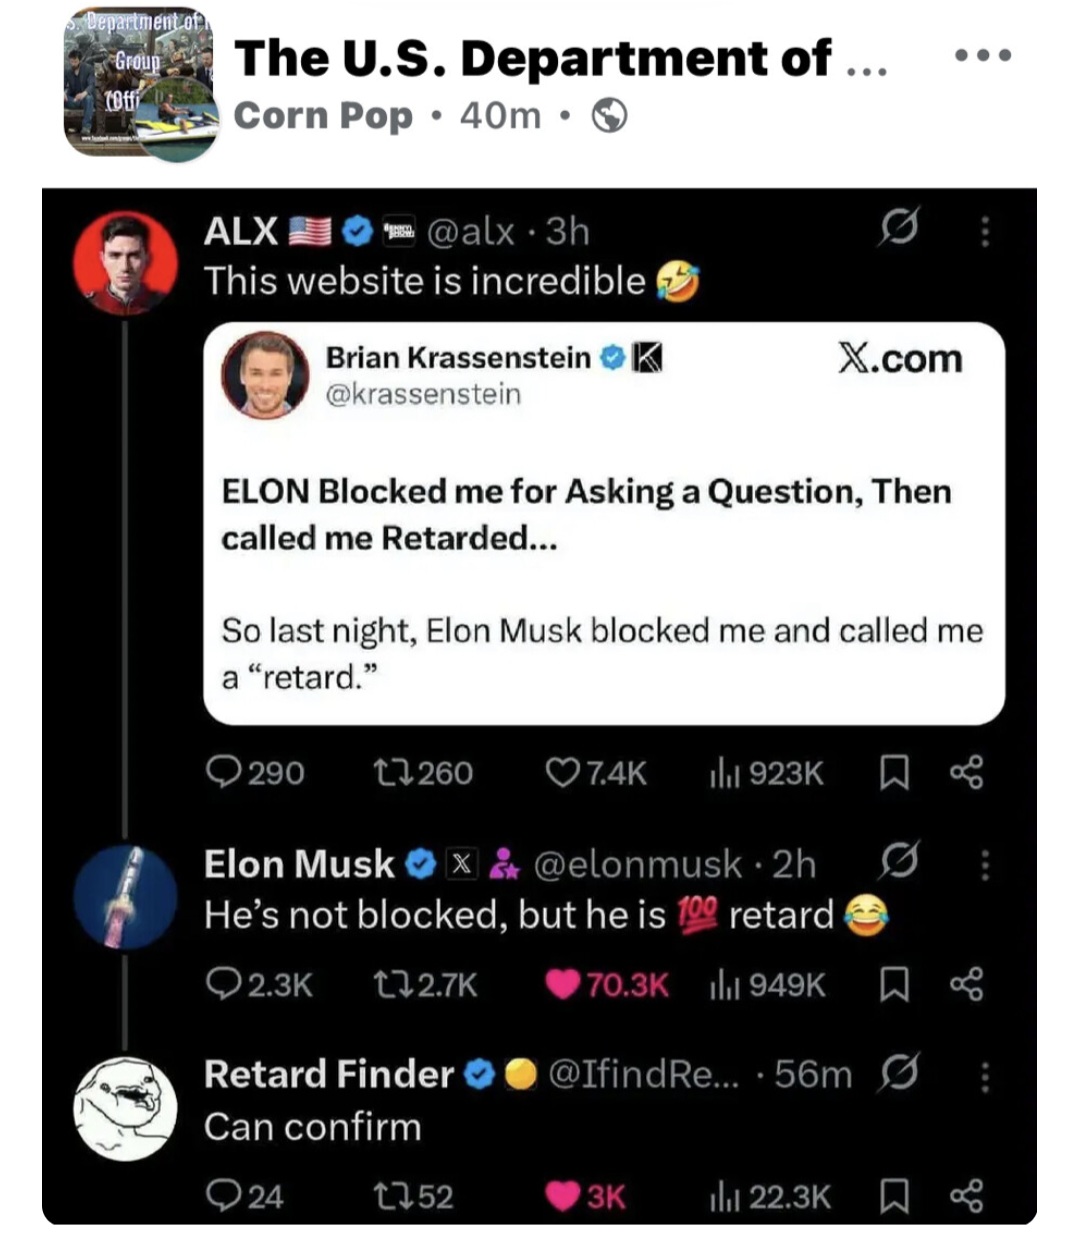Viewport: 1080px width, 1245px height.
Task: Open the ALX profile picture
Action: point(125,263)
